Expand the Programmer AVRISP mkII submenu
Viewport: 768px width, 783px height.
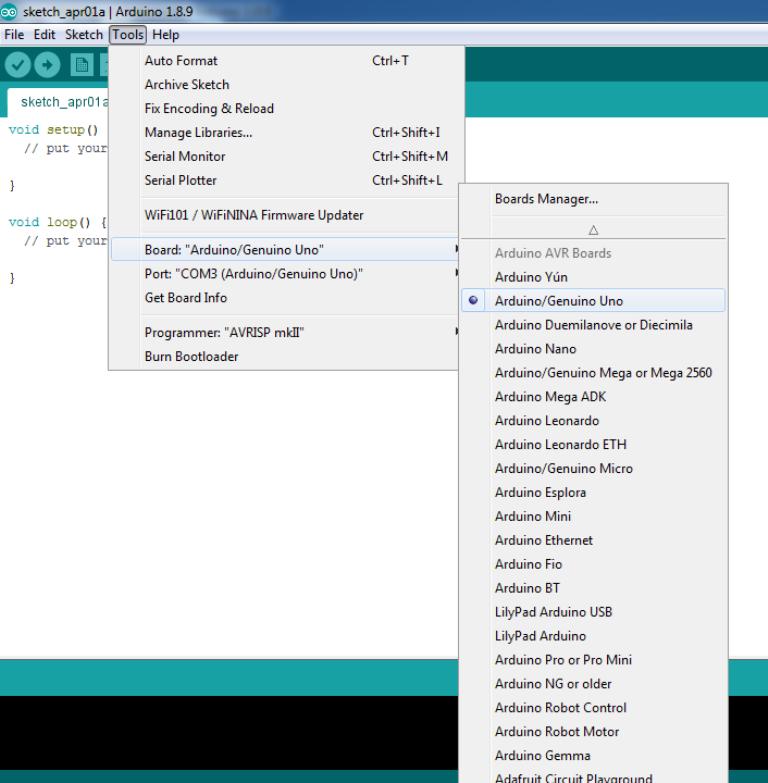click(x=285, y=332)
